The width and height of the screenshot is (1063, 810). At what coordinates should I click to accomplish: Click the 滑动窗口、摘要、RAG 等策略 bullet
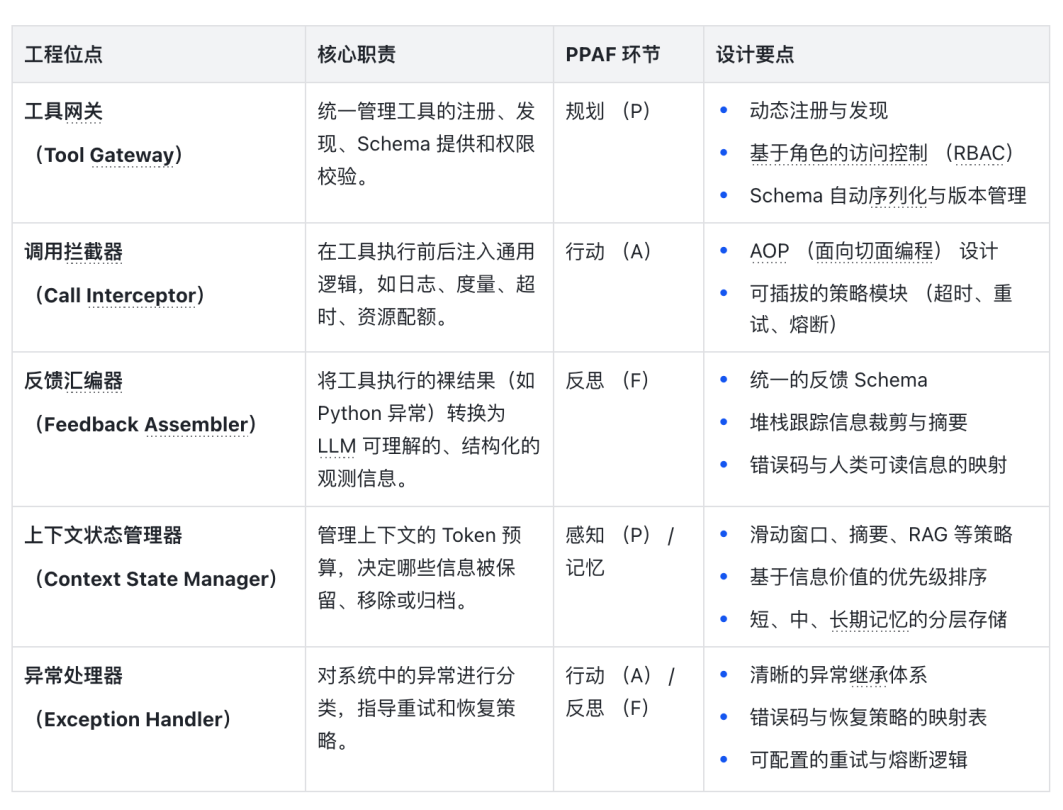880,535
